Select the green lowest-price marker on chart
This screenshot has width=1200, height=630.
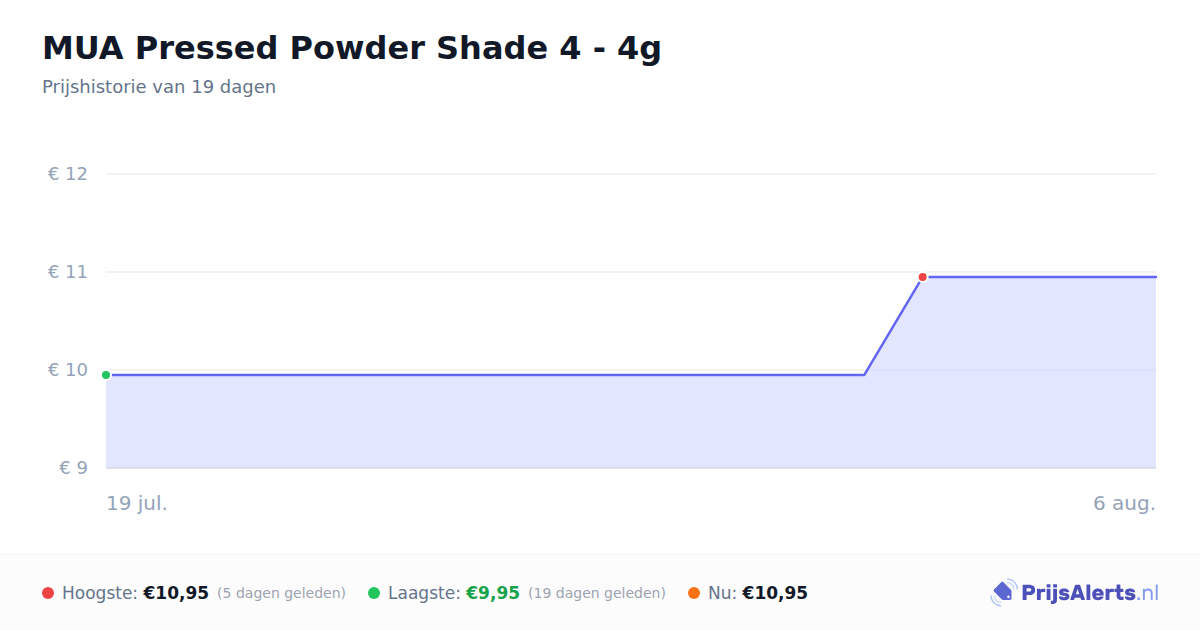(106, 375)
